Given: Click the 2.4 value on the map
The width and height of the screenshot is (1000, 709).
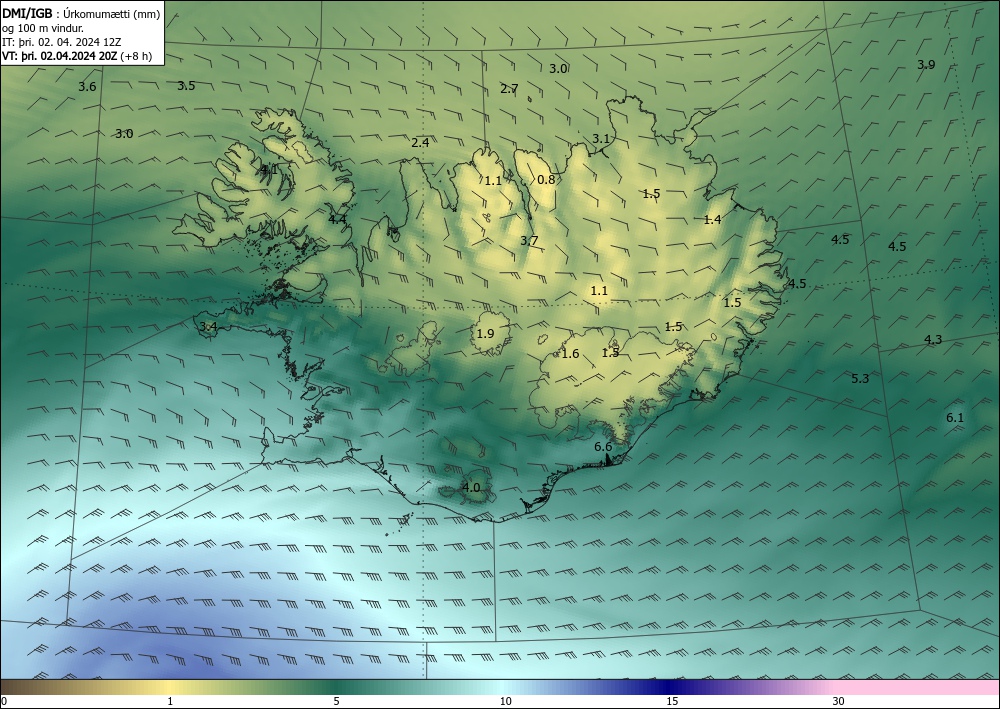Looking at the screenshot, I should (420, 143).
